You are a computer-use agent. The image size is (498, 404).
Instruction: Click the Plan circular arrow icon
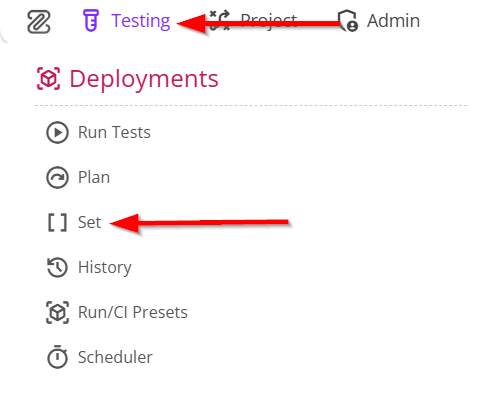[x=57, y=177]
